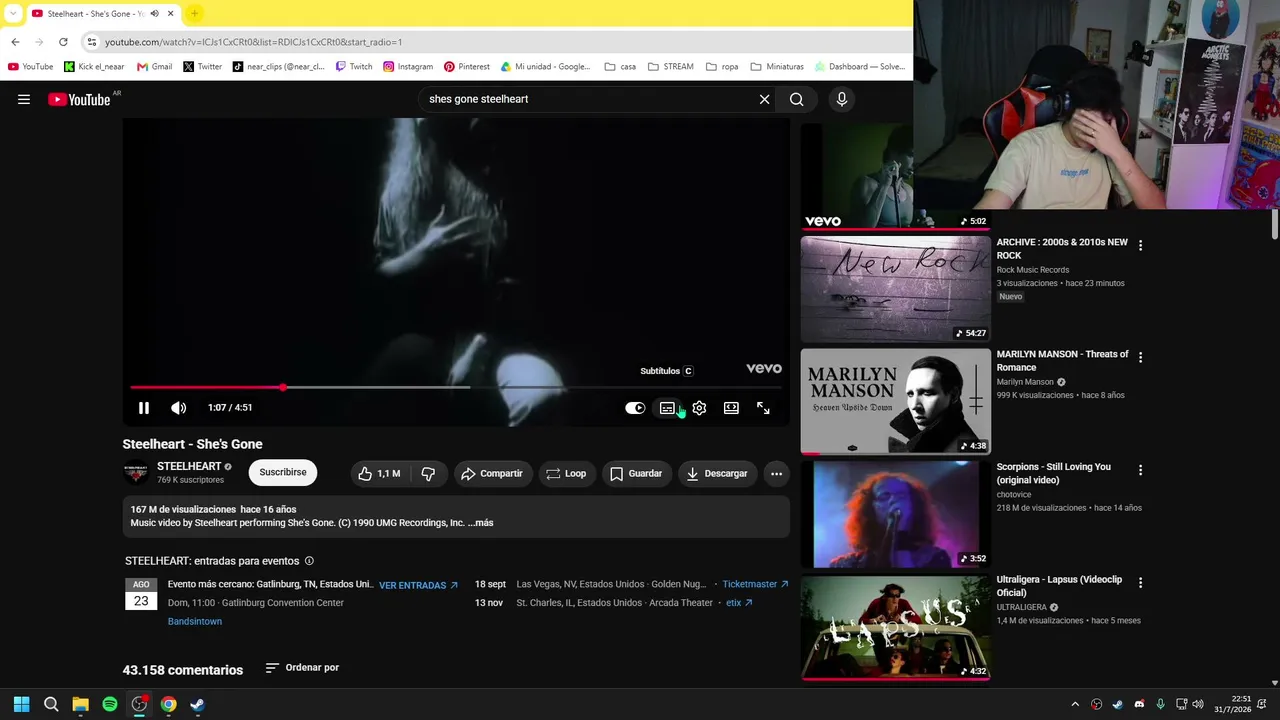
Task: Open the STREAM bookmarks folder
Action: 670,67
